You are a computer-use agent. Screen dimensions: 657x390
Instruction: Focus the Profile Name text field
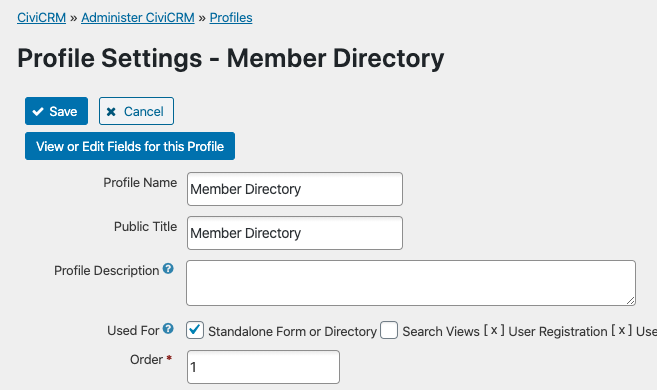(295, 189)
